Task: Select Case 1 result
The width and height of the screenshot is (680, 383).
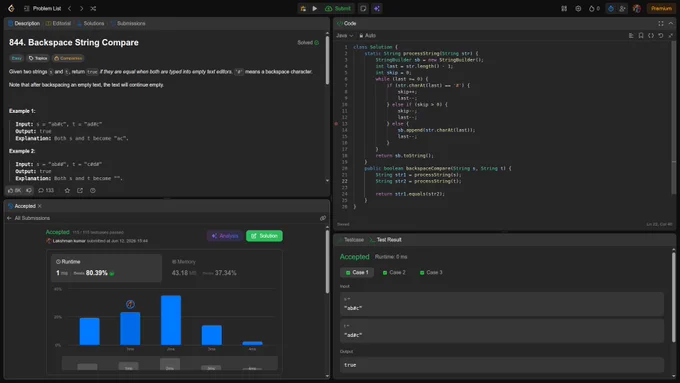Action: coord(357,272)
